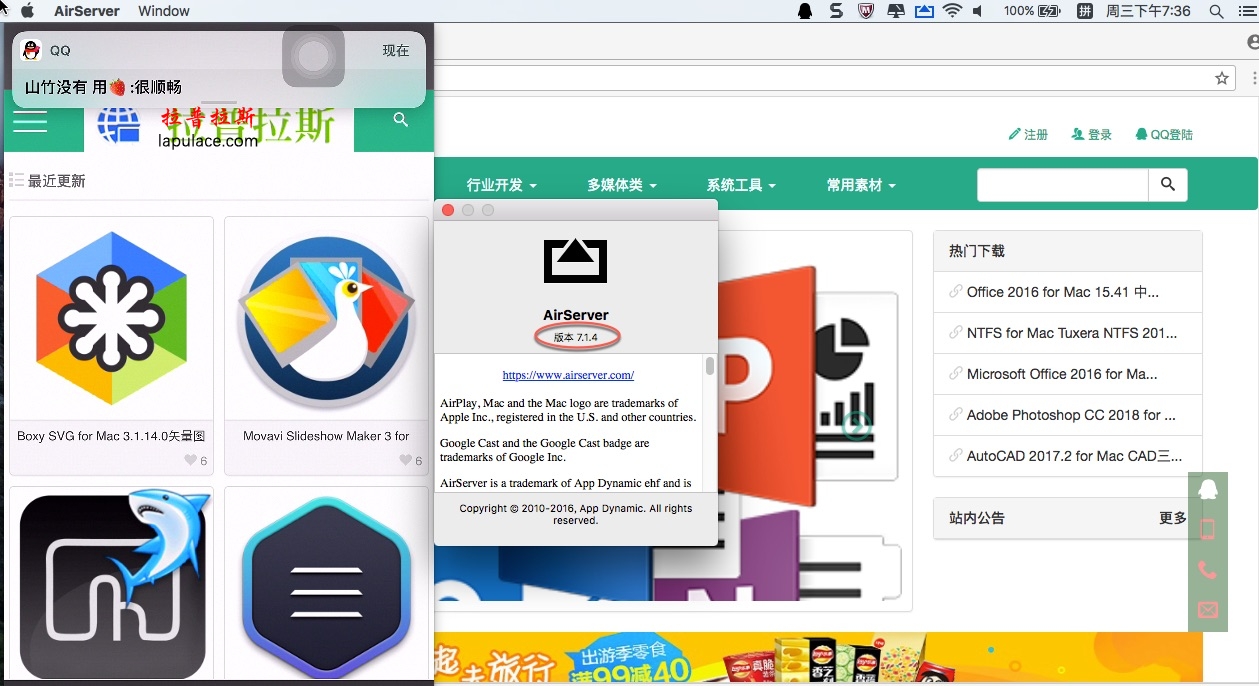Click the snack promotion banner ad
The image size is (1259, 686).
click(818, 658)
